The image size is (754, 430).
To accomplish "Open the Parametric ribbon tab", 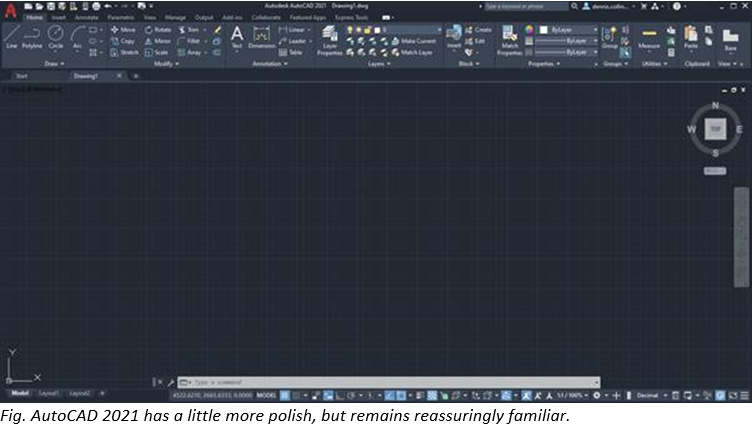I will [121, 17].
